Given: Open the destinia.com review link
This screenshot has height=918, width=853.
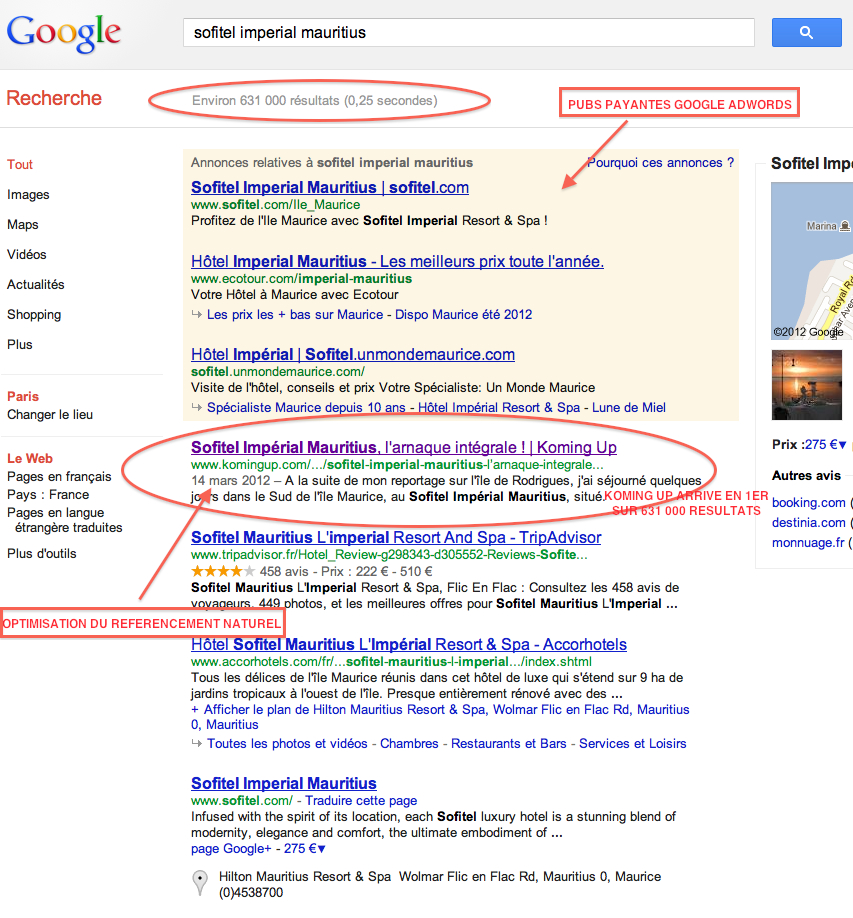Looking at the screenshot, I should tap(809, 523).
